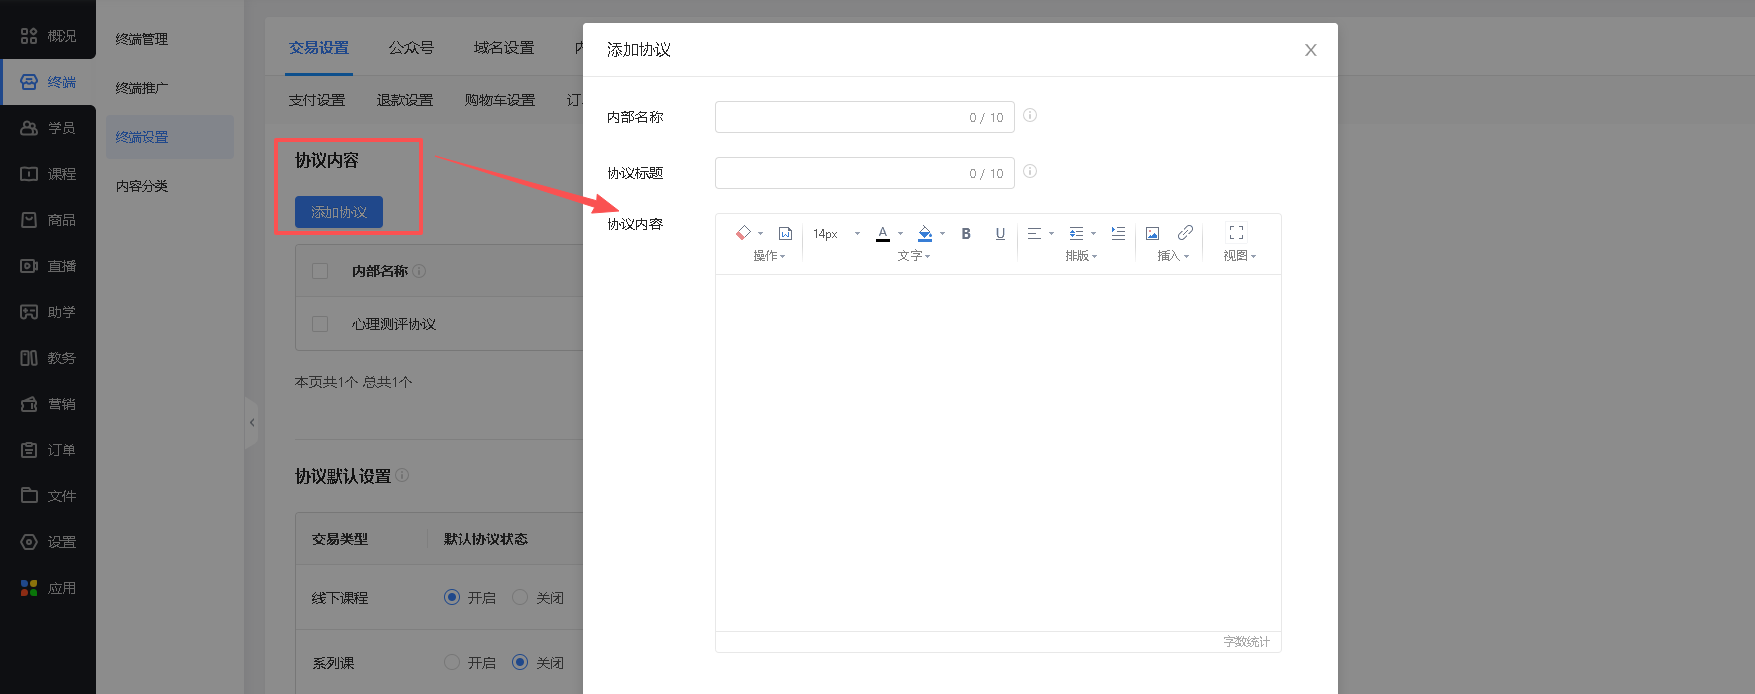The image size is (1755, 694).
Task: Expand the 文字 toolbar group
Action: tap(914, 256)
